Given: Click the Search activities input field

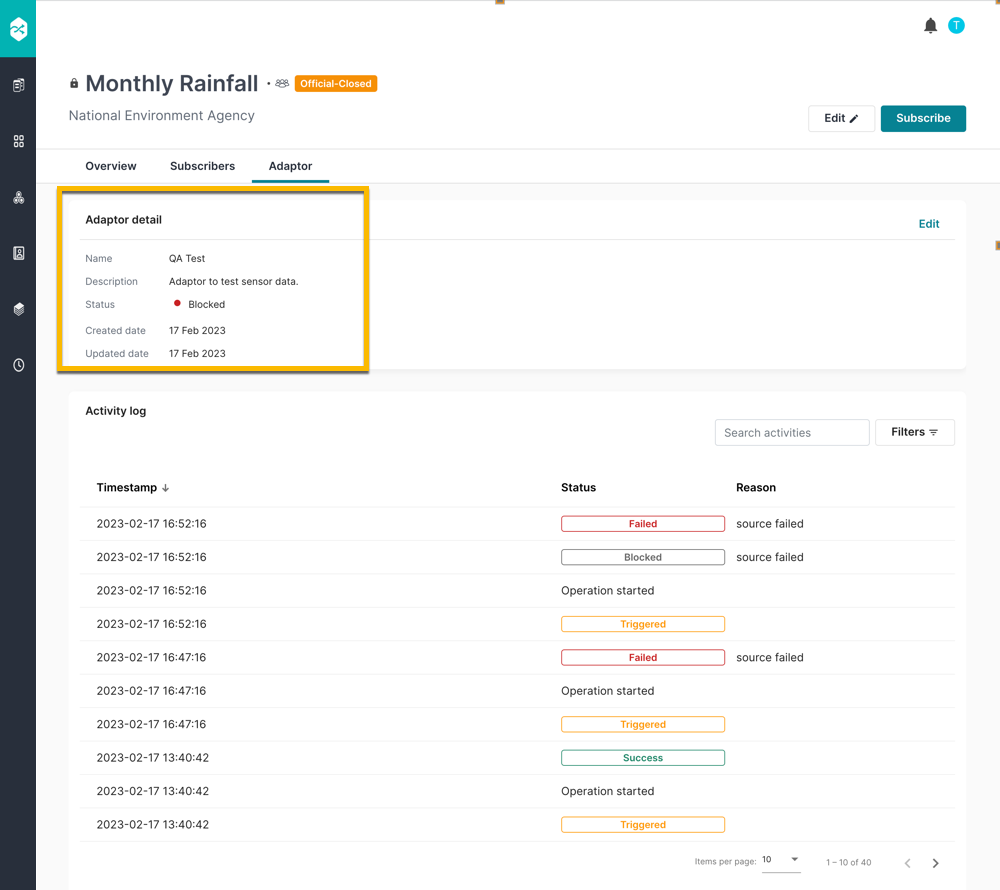Looking at the screenshot, I should (791, 432).
